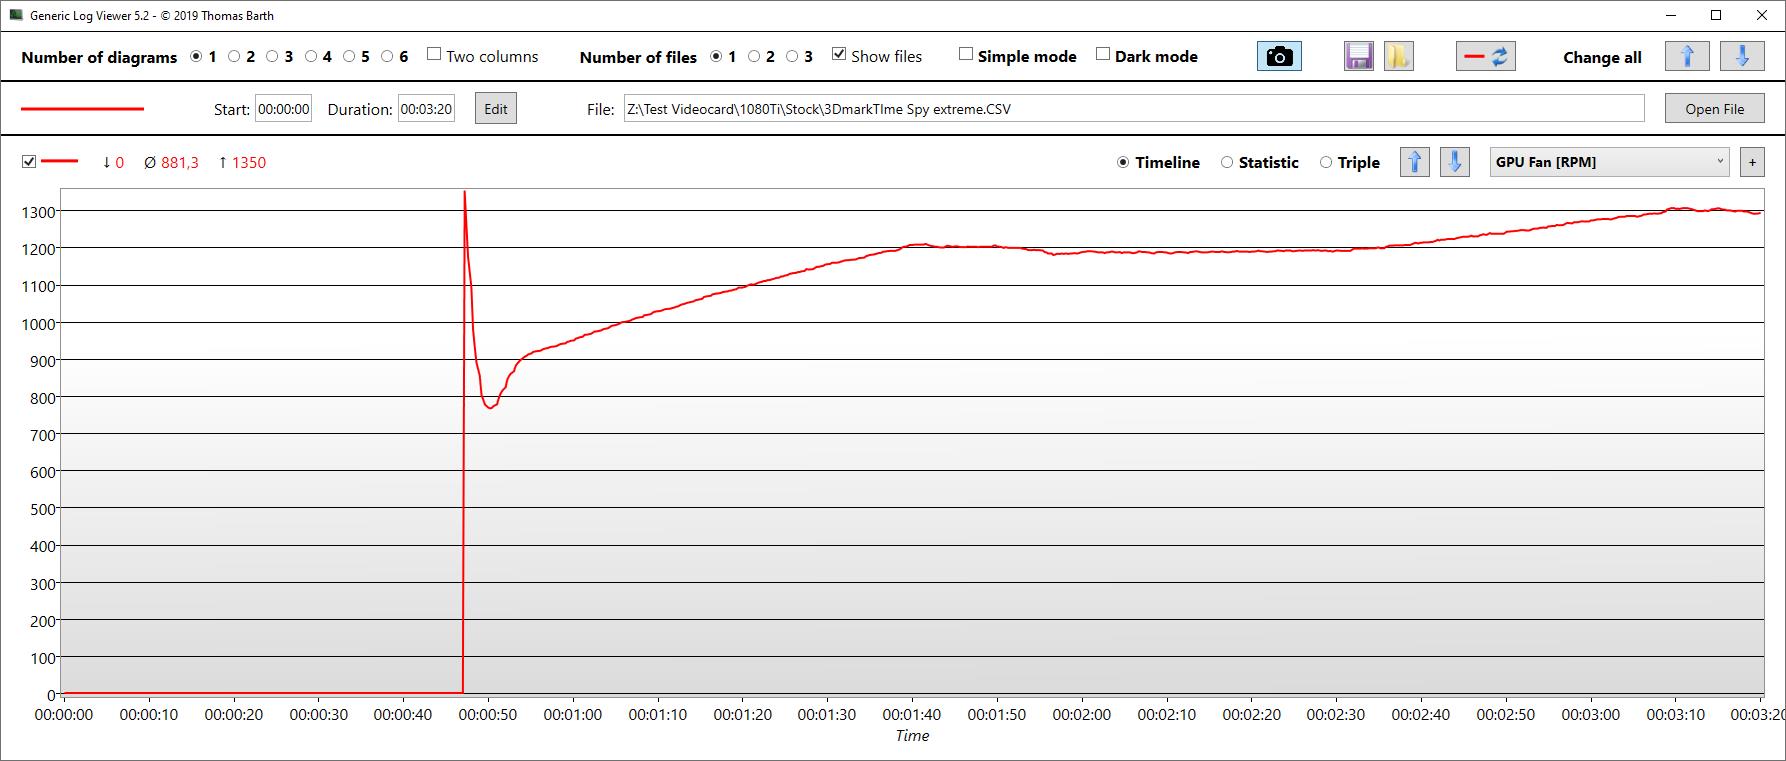Viewport: 1786px width, 761px height.
Task: Turn on the Dark mode checkbox
Action: coord(1103,55)
